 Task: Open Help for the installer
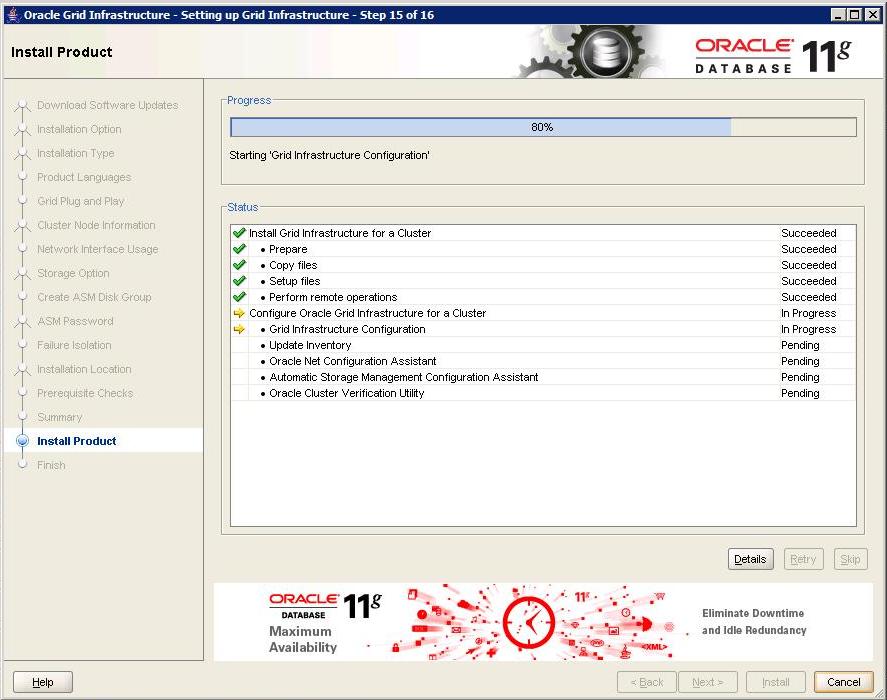41,682
